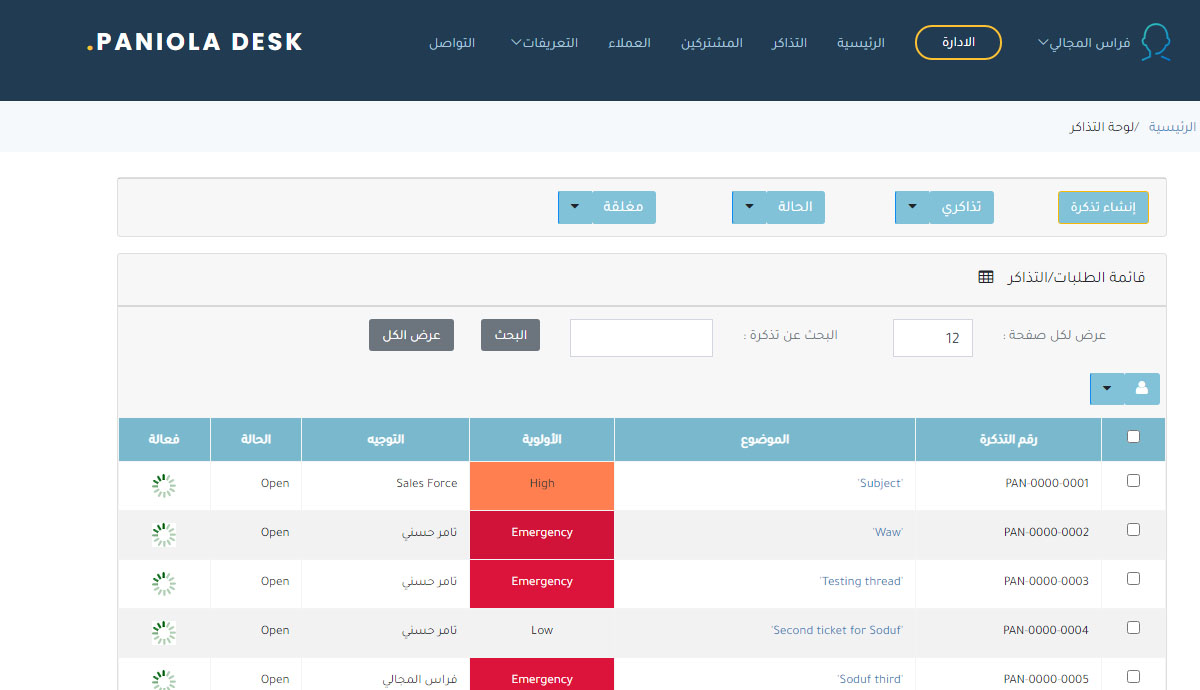Viewport: 1200px width, 690px height.
Task: Click active spinner icon for PAN-0000-0001
Action: pyautogui.click(x=164, y=485)
